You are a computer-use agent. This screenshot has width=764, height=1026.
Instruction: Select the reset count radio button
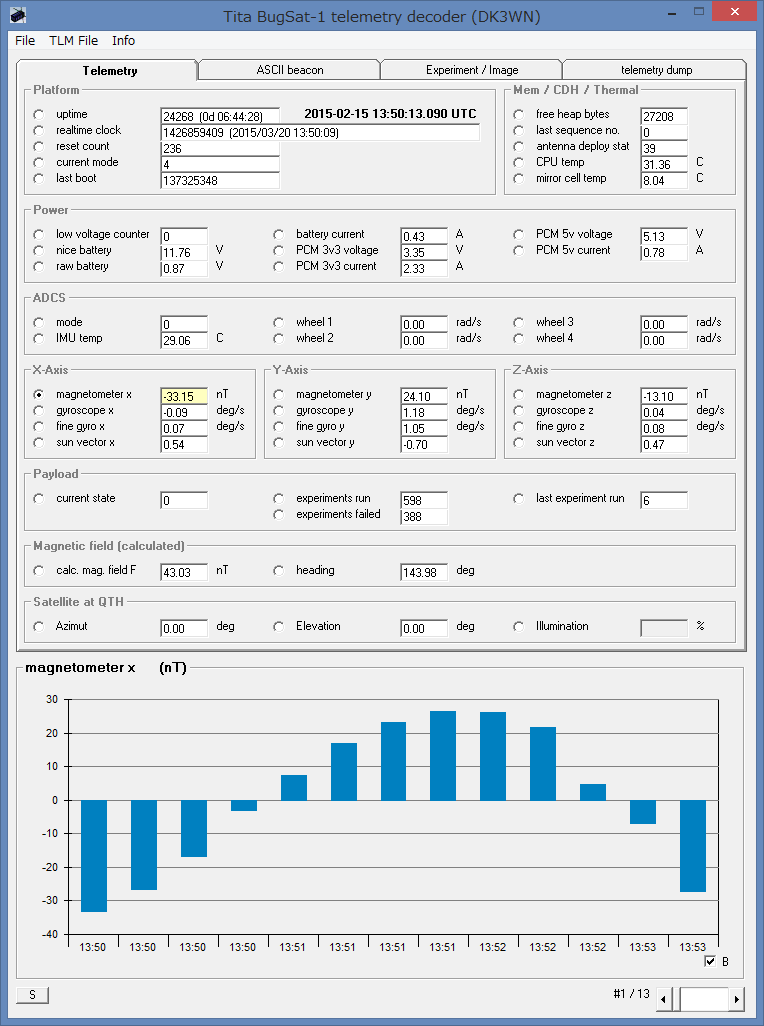[x=39, y=147]
